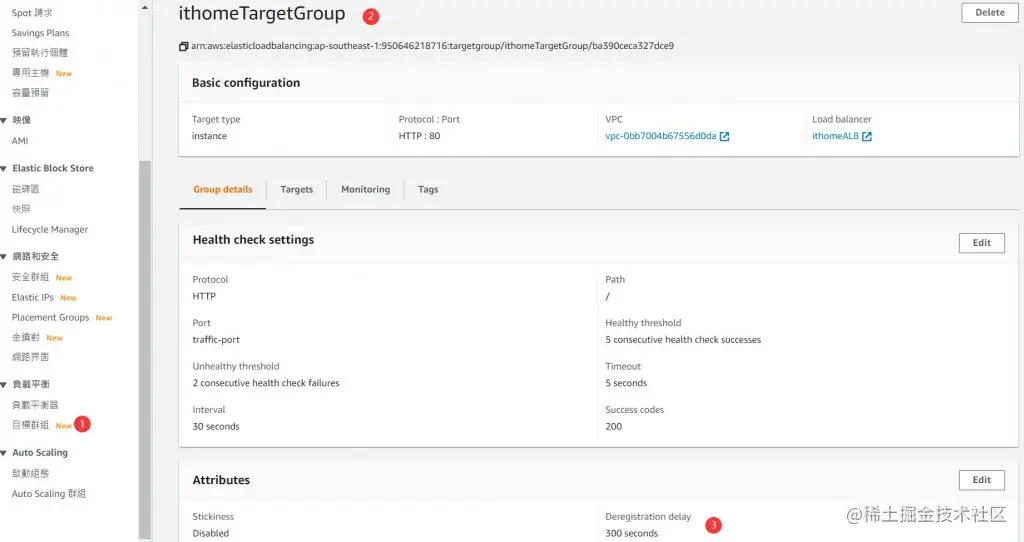This screenshot has width=1024, height=542.
Task: Select the 'Disabled' stickiness value
Action: pyautogui.click(x=210, y=534)
